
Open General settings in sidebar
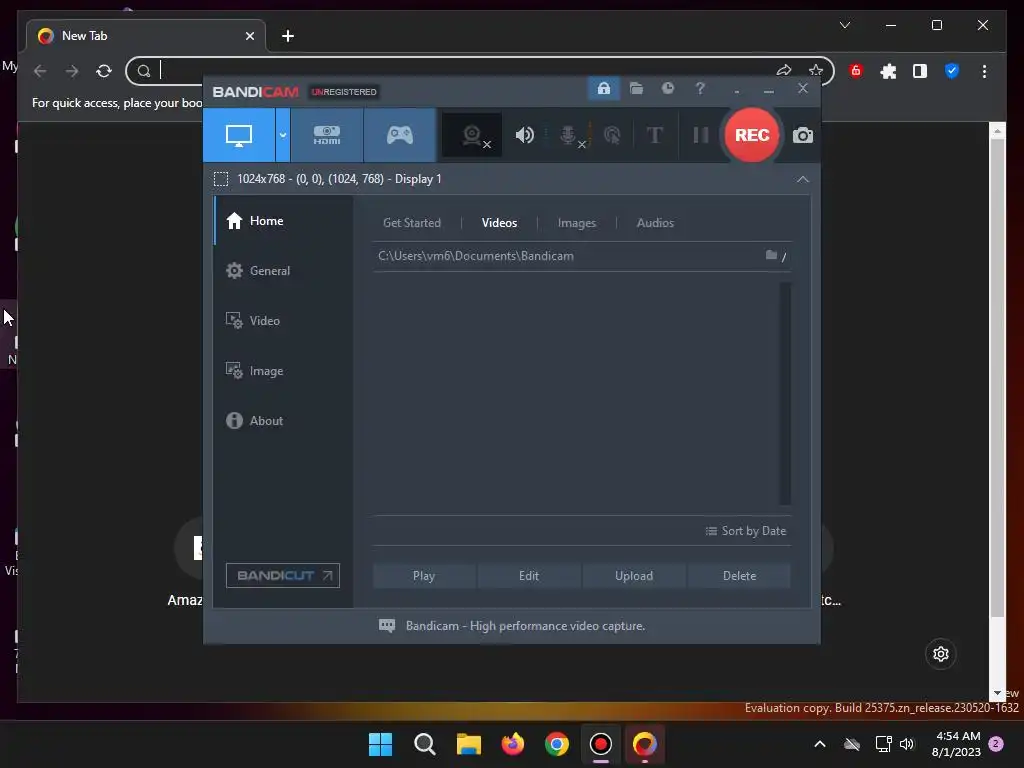(283, 270)
